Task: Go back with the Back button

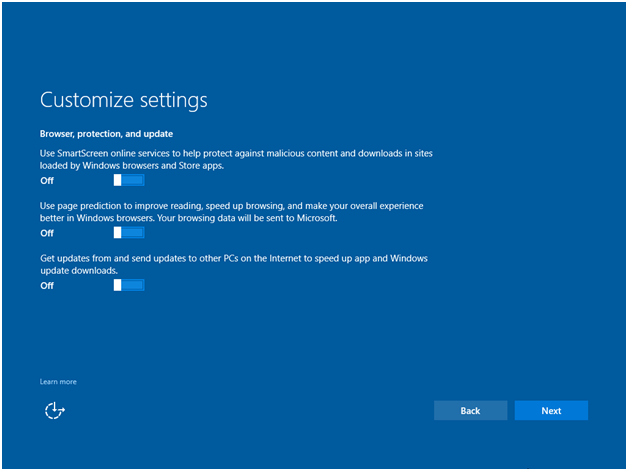Action: click(x=470, y=411)
